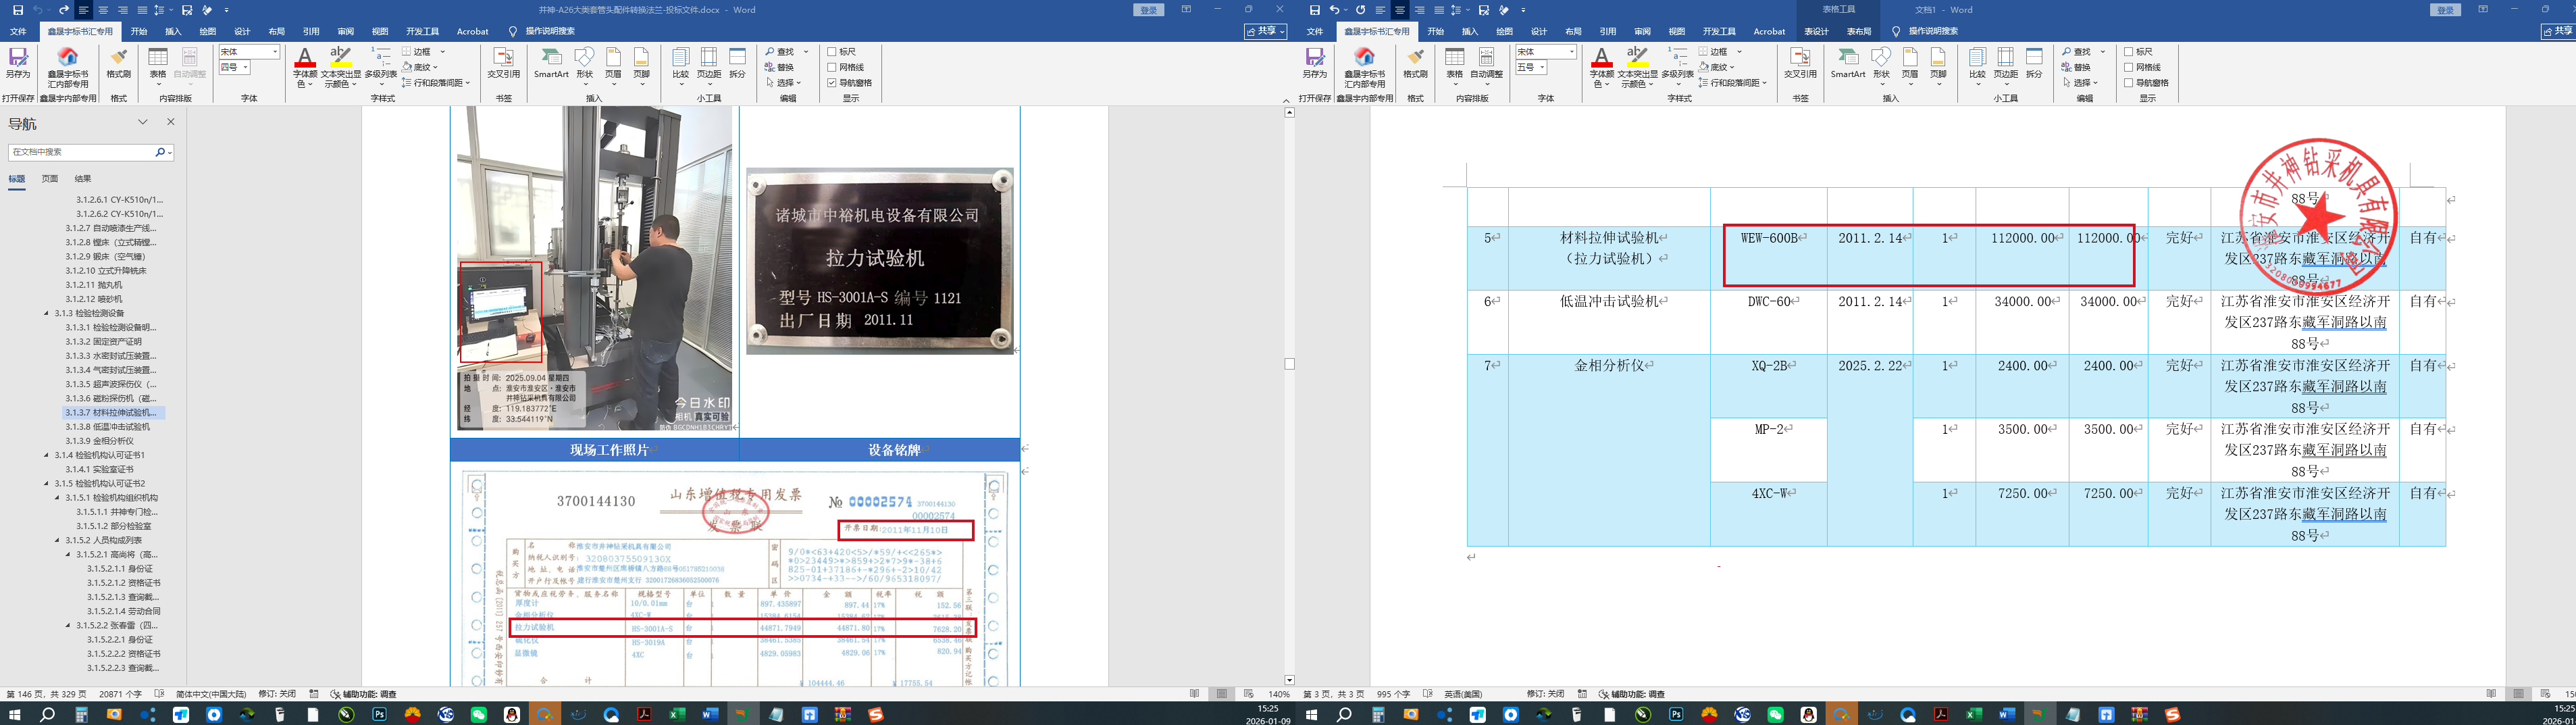This screenshot has height=725, width=2576.
Task: Collapse the 3.1.3 检验检测设备 heading
Action: [x=46, y=313]
